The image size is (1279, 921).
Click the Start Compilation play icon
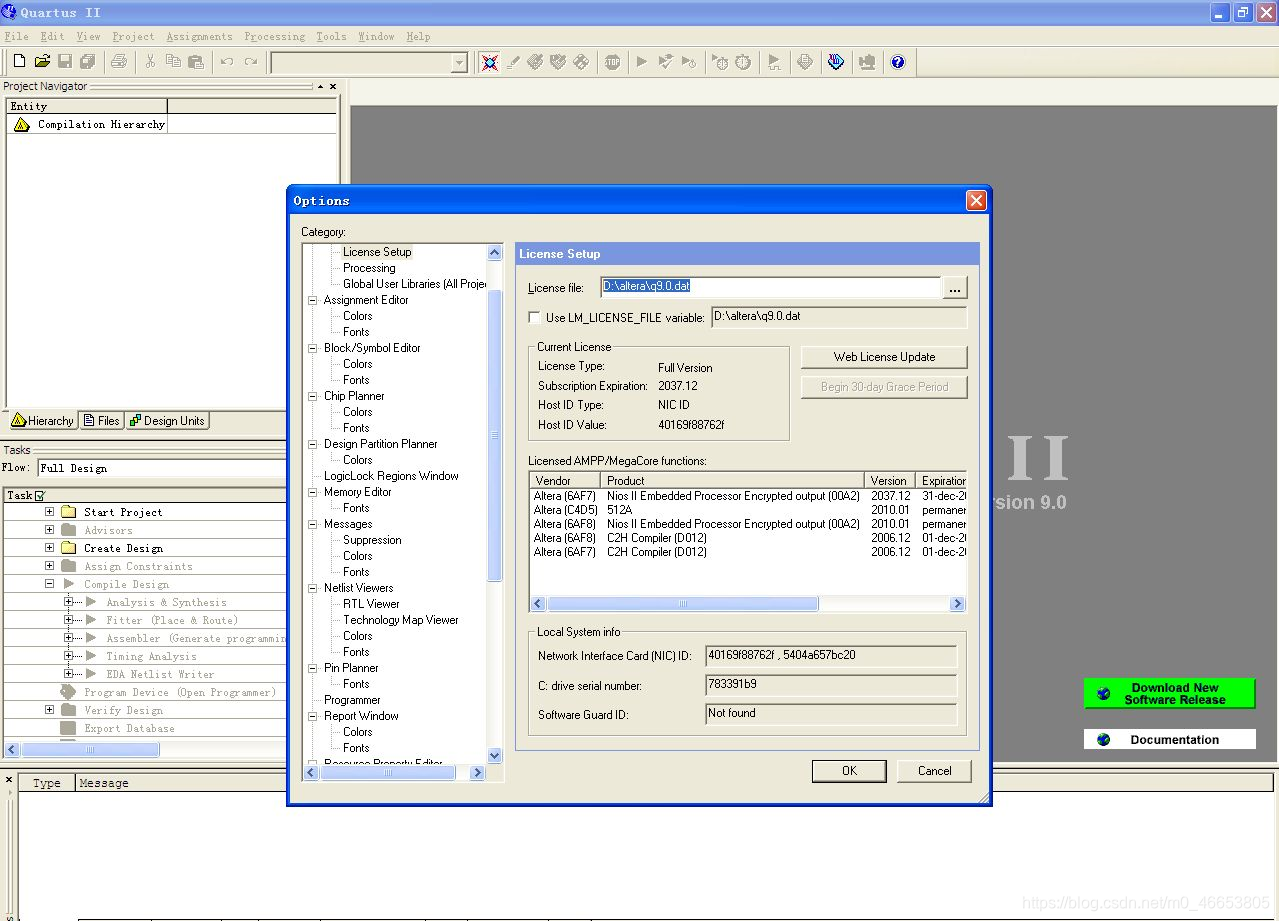[642, 62]
